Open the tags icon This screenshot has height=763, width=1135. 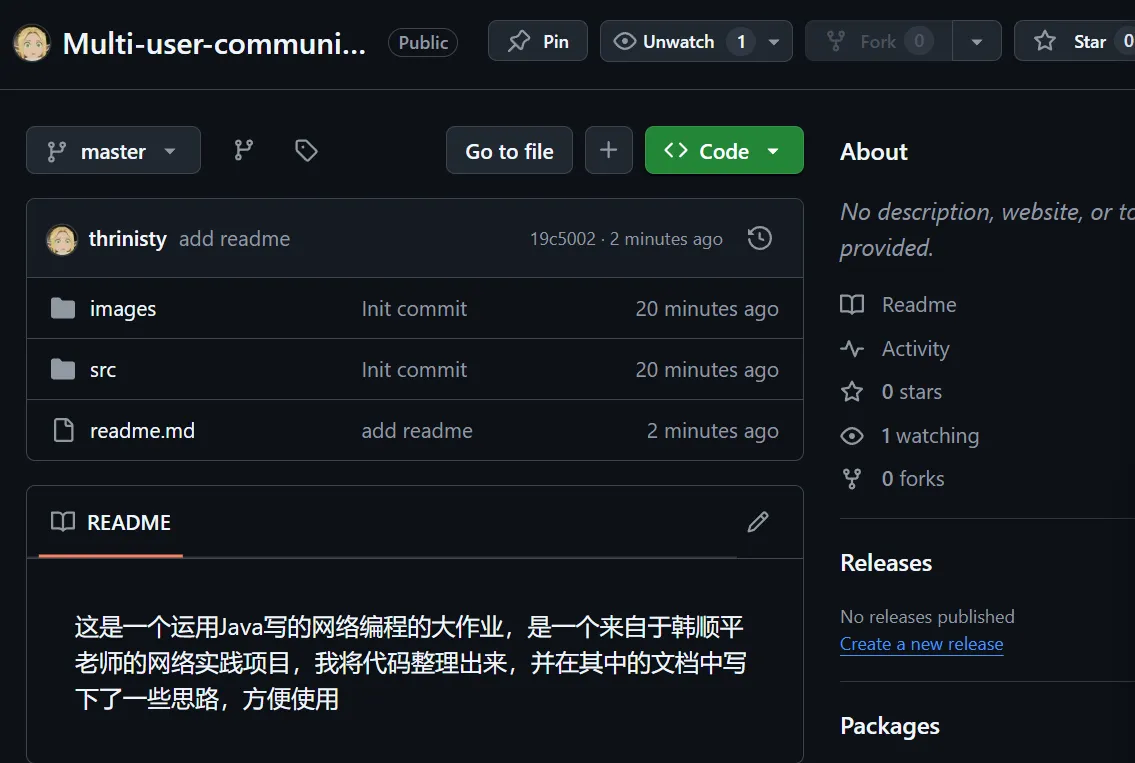(306, 150)
